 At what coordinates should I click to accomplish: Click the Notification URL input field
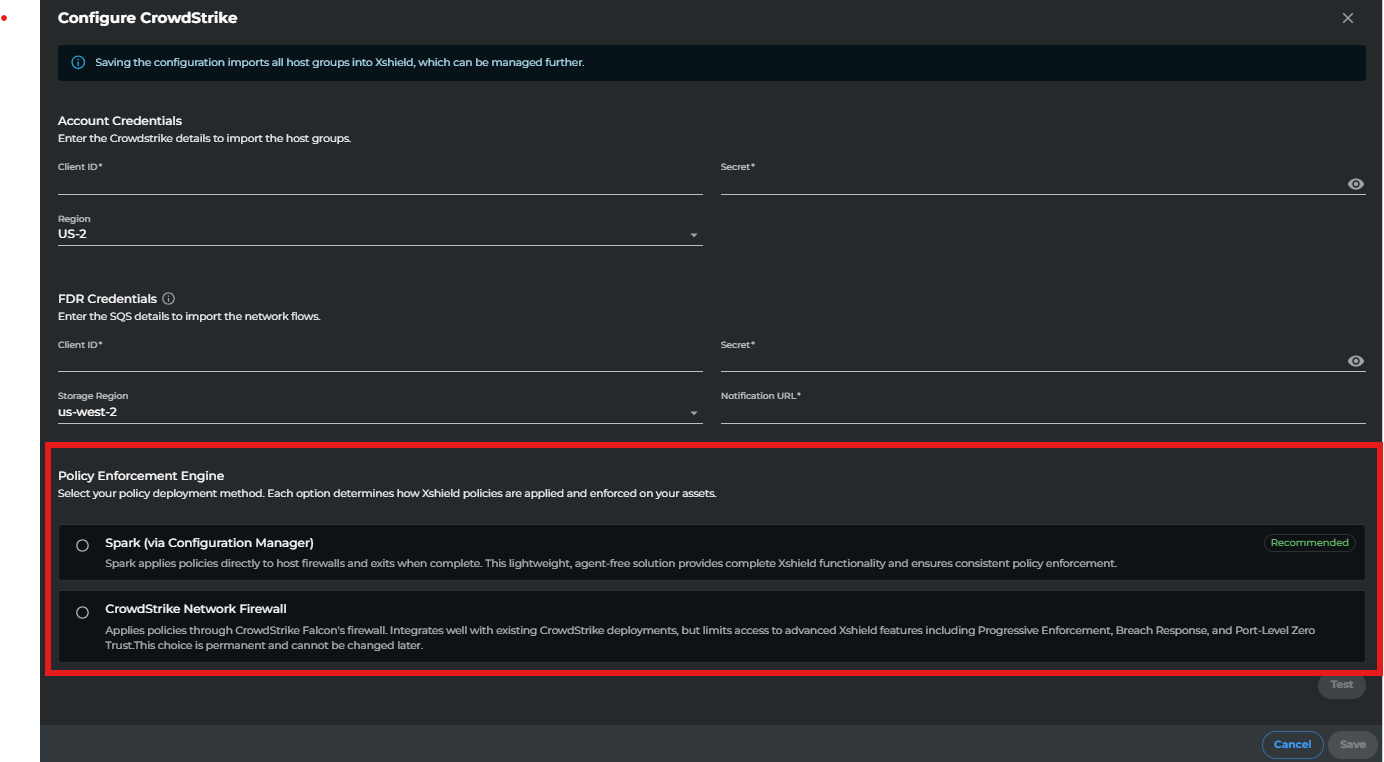coord(1042,412)
